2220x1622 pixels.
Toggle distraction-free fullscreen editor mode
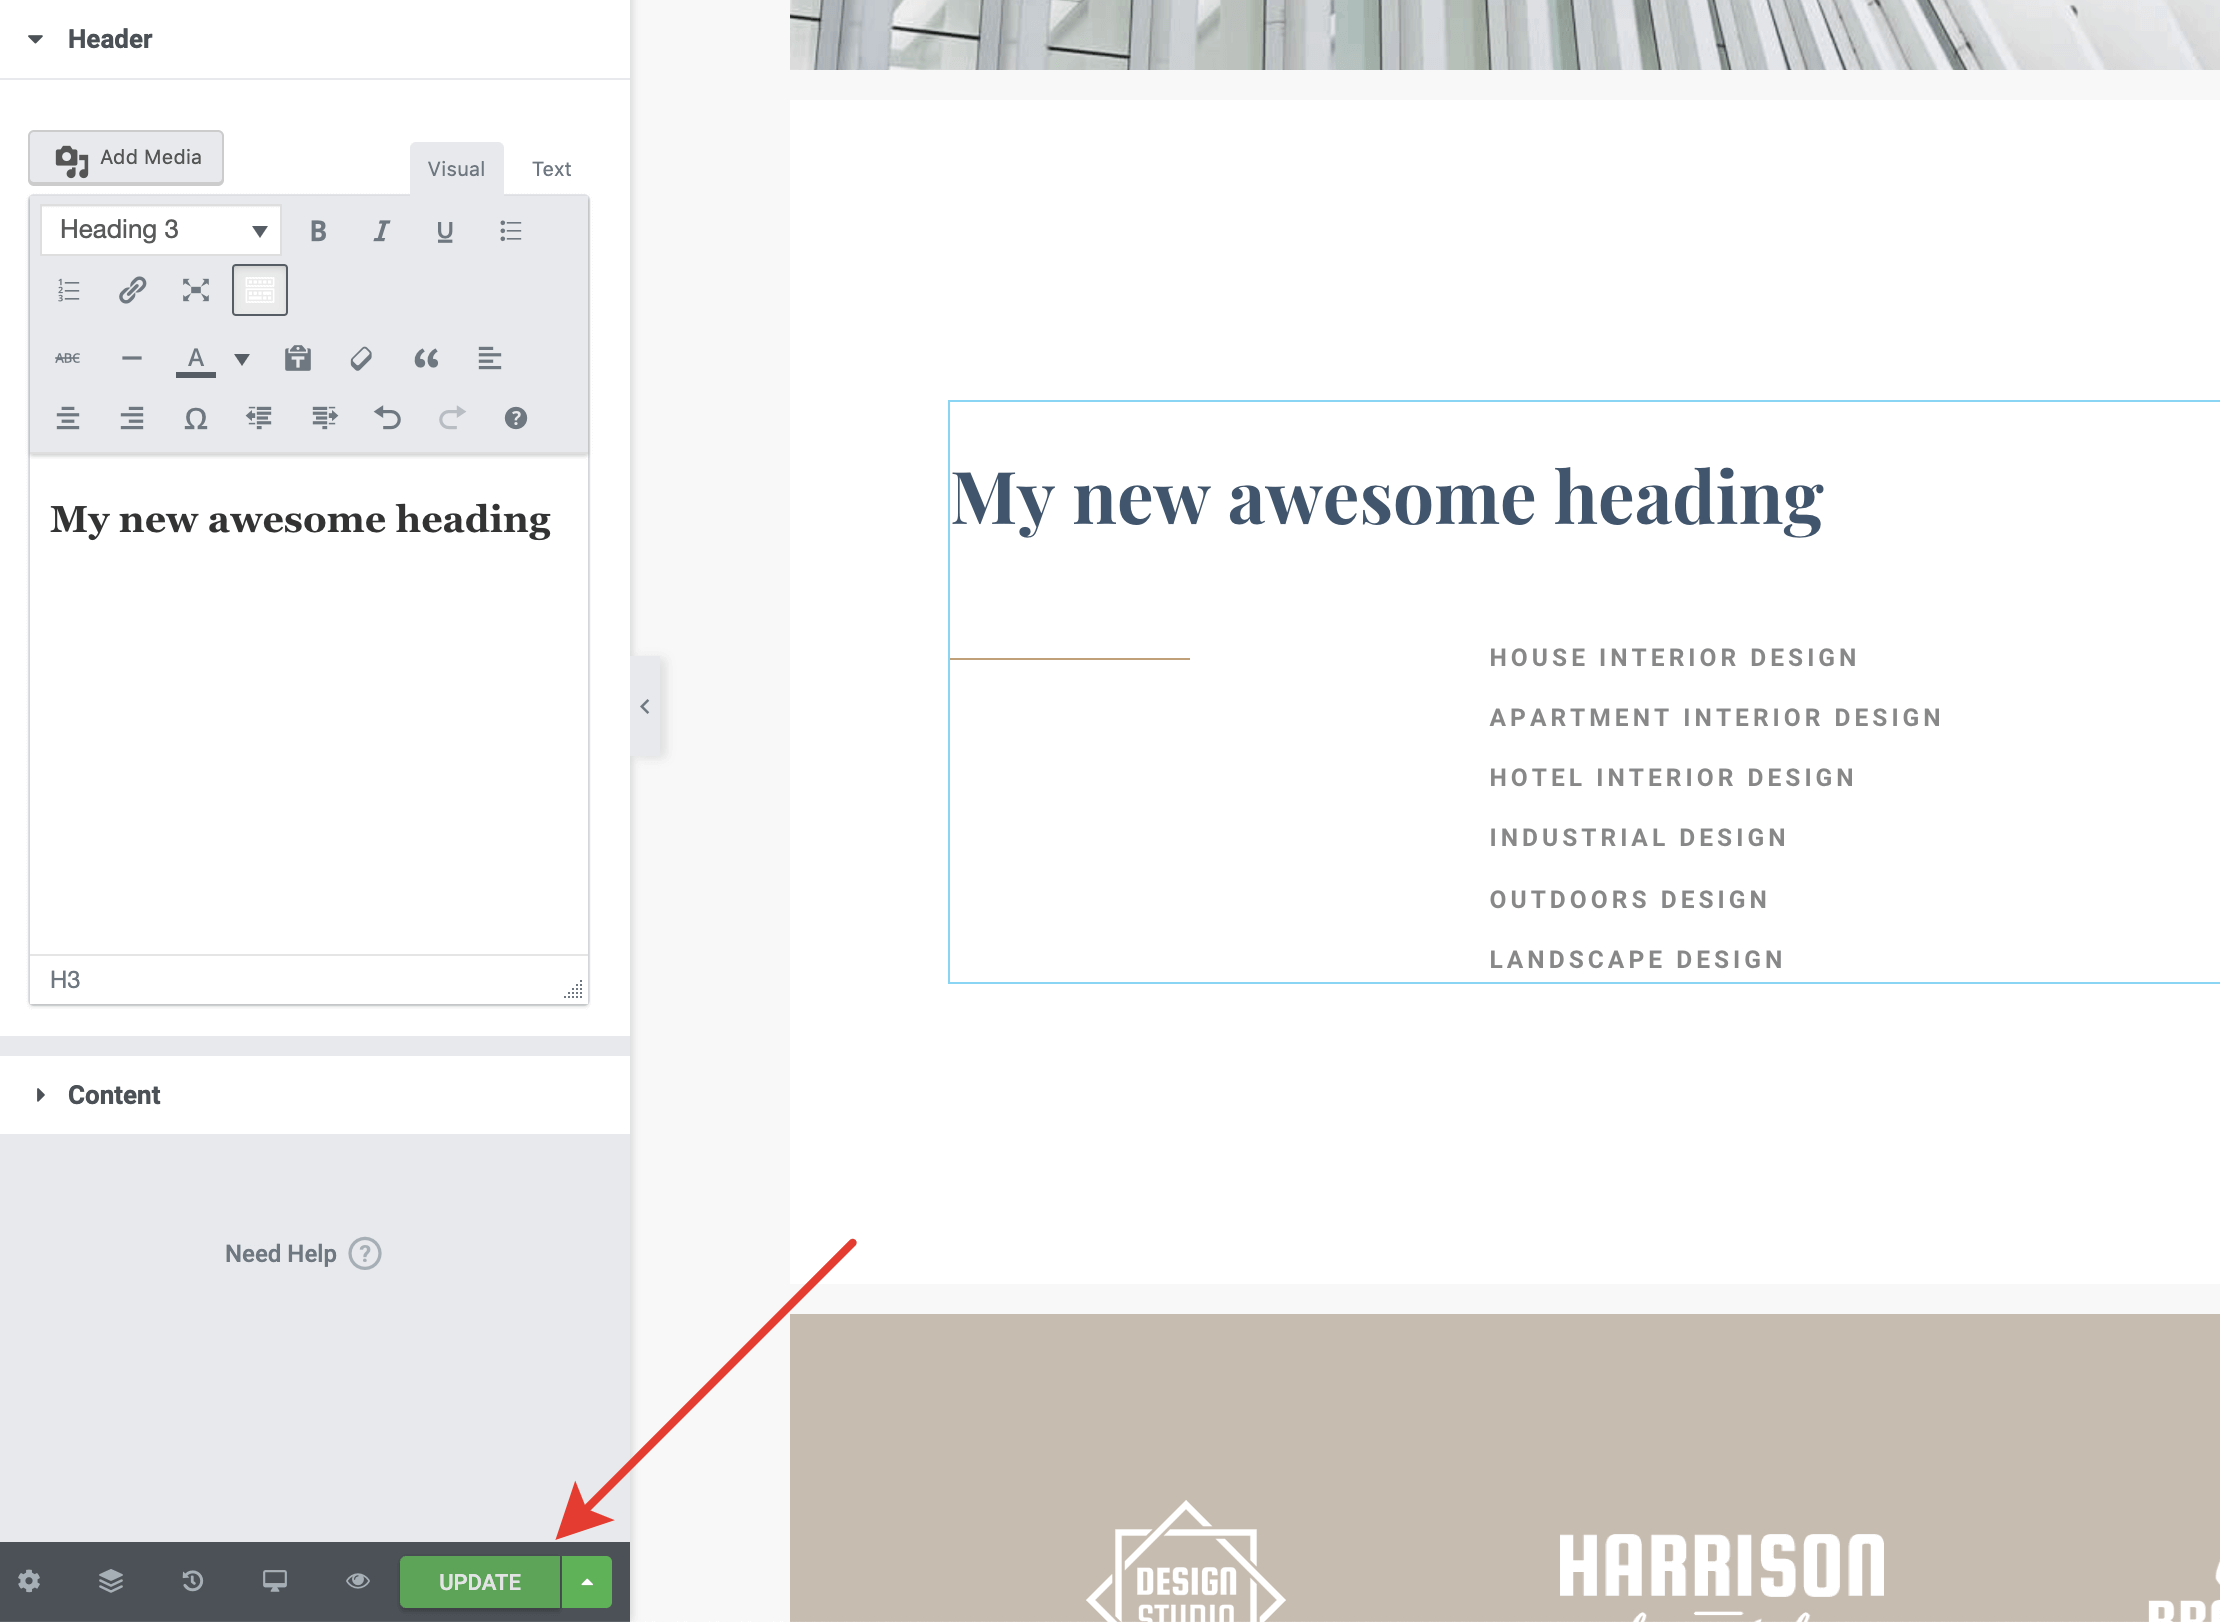pos(196,290)
